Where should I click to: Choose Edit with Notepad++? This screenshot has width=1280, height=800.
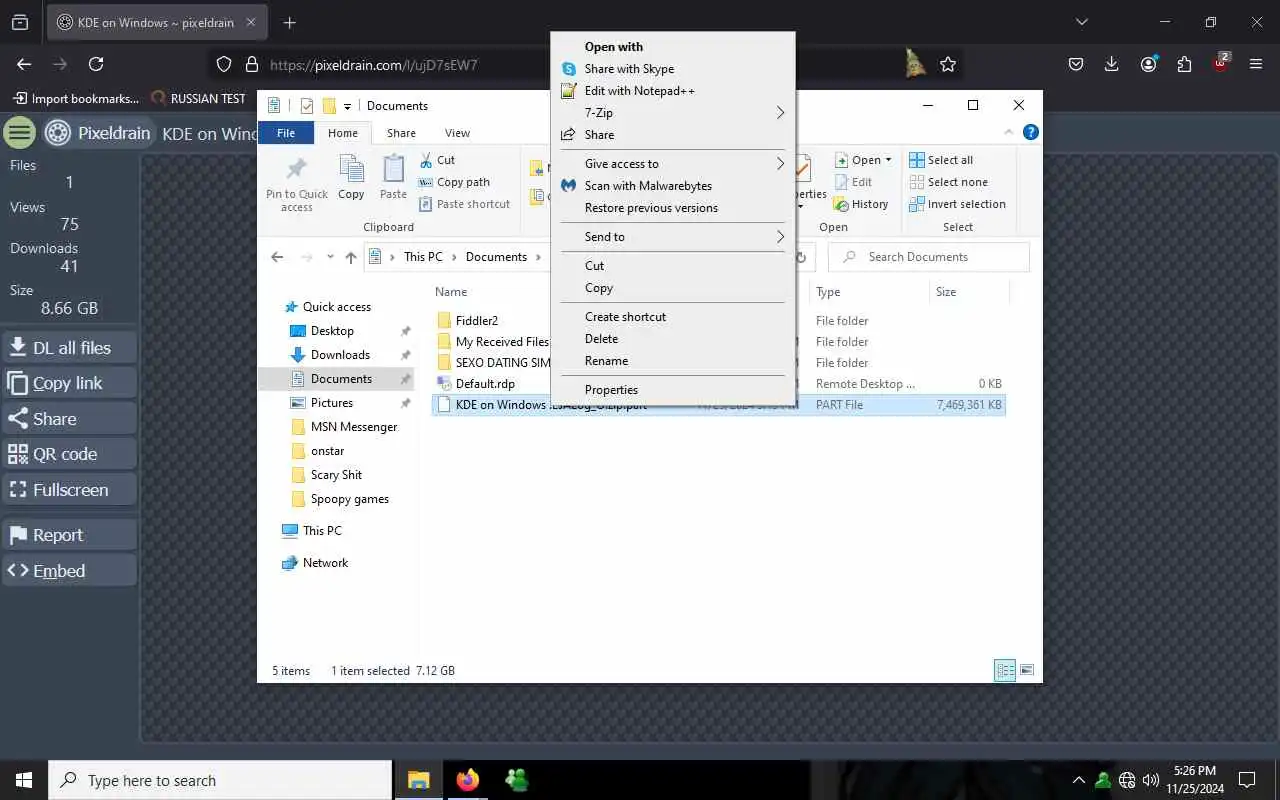click(x=673, y=91)
